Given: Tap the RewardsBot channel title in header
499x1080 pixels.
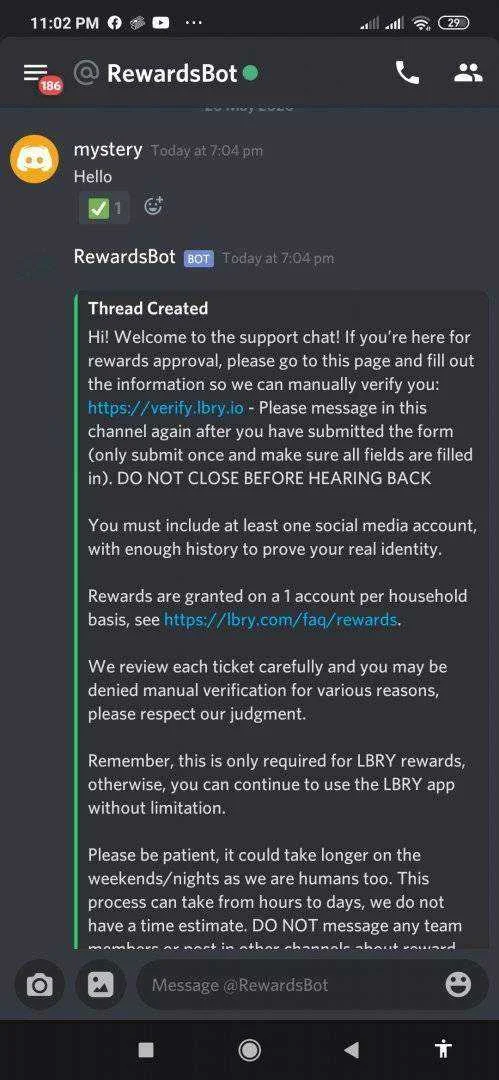Looking at the screenshot, I should pyautogui.click(x=172, y=73).
